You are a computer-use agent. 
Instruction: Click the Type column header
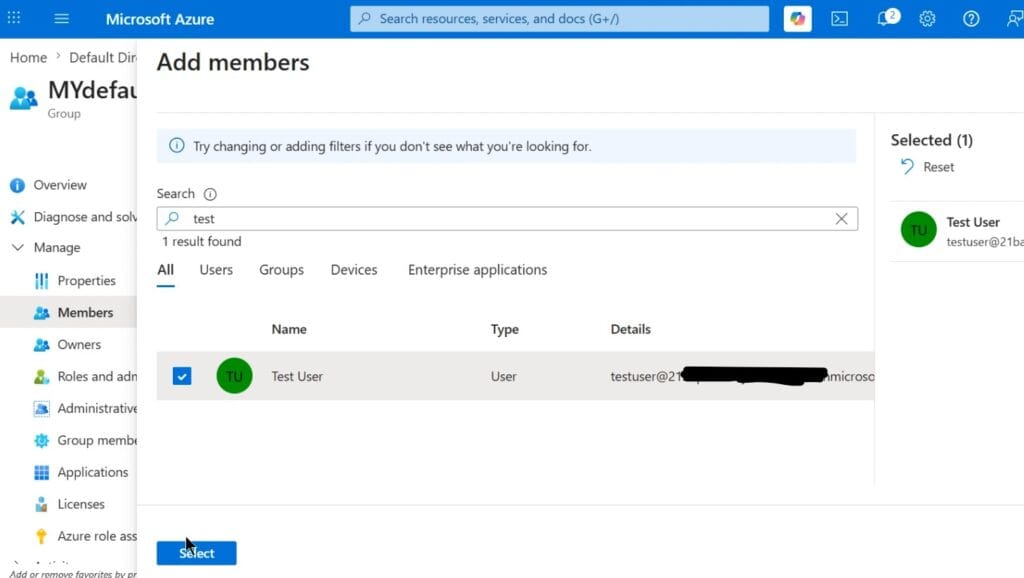[504, 329]
